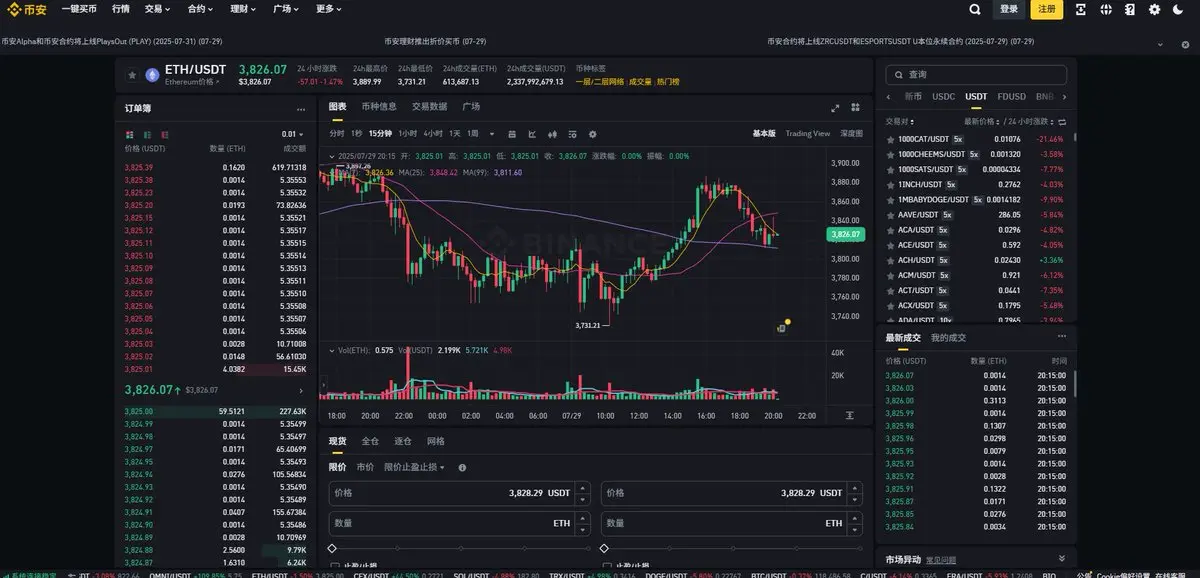
Task: Open the 广场 tab above chart
Action: point(471,107)
